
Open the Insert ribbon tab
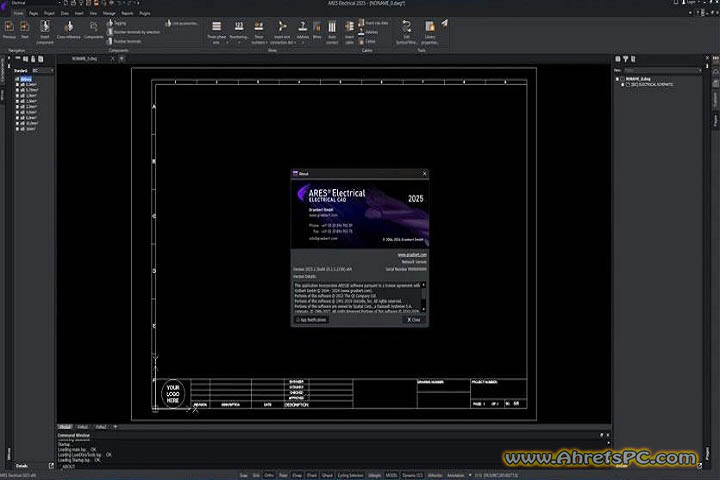pos(79,13)
